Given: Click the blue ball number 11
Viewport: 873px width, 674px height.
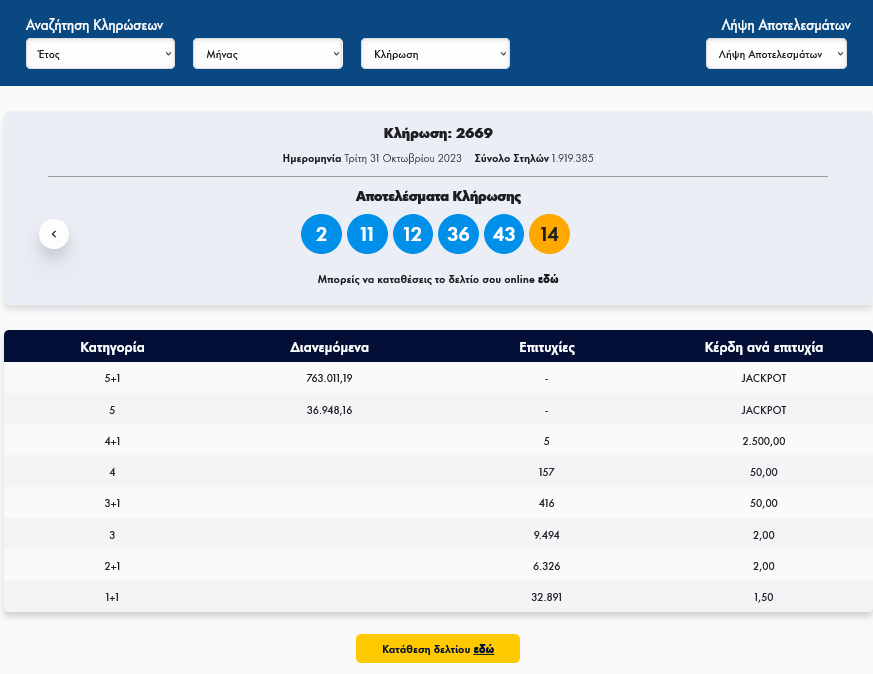Looking at the screenshot, I should [x=367, y=235].
